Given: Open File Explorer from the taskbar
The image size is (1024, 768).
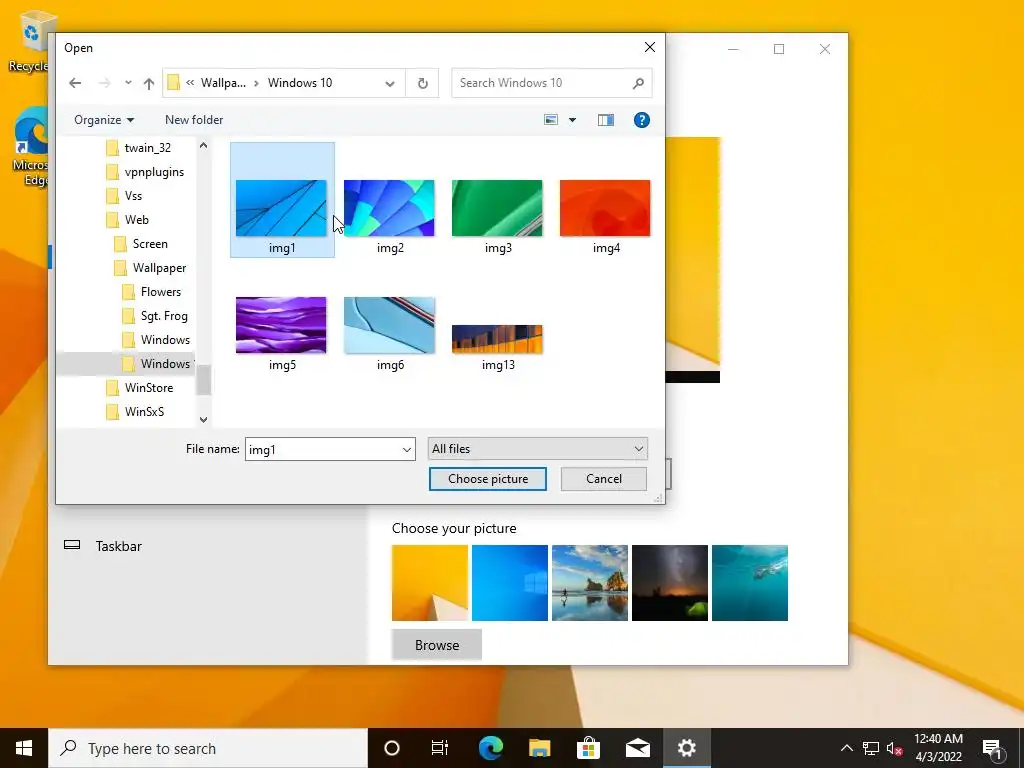Looking at the screenshot, I should (x=539, y=748).
